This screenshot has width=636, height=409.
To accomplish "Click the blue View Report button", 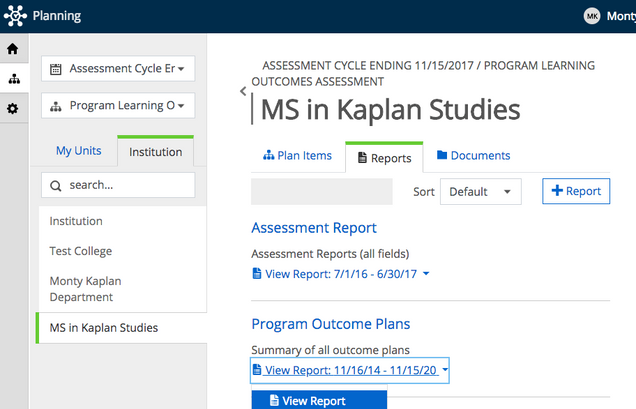I will coord(319,400).
